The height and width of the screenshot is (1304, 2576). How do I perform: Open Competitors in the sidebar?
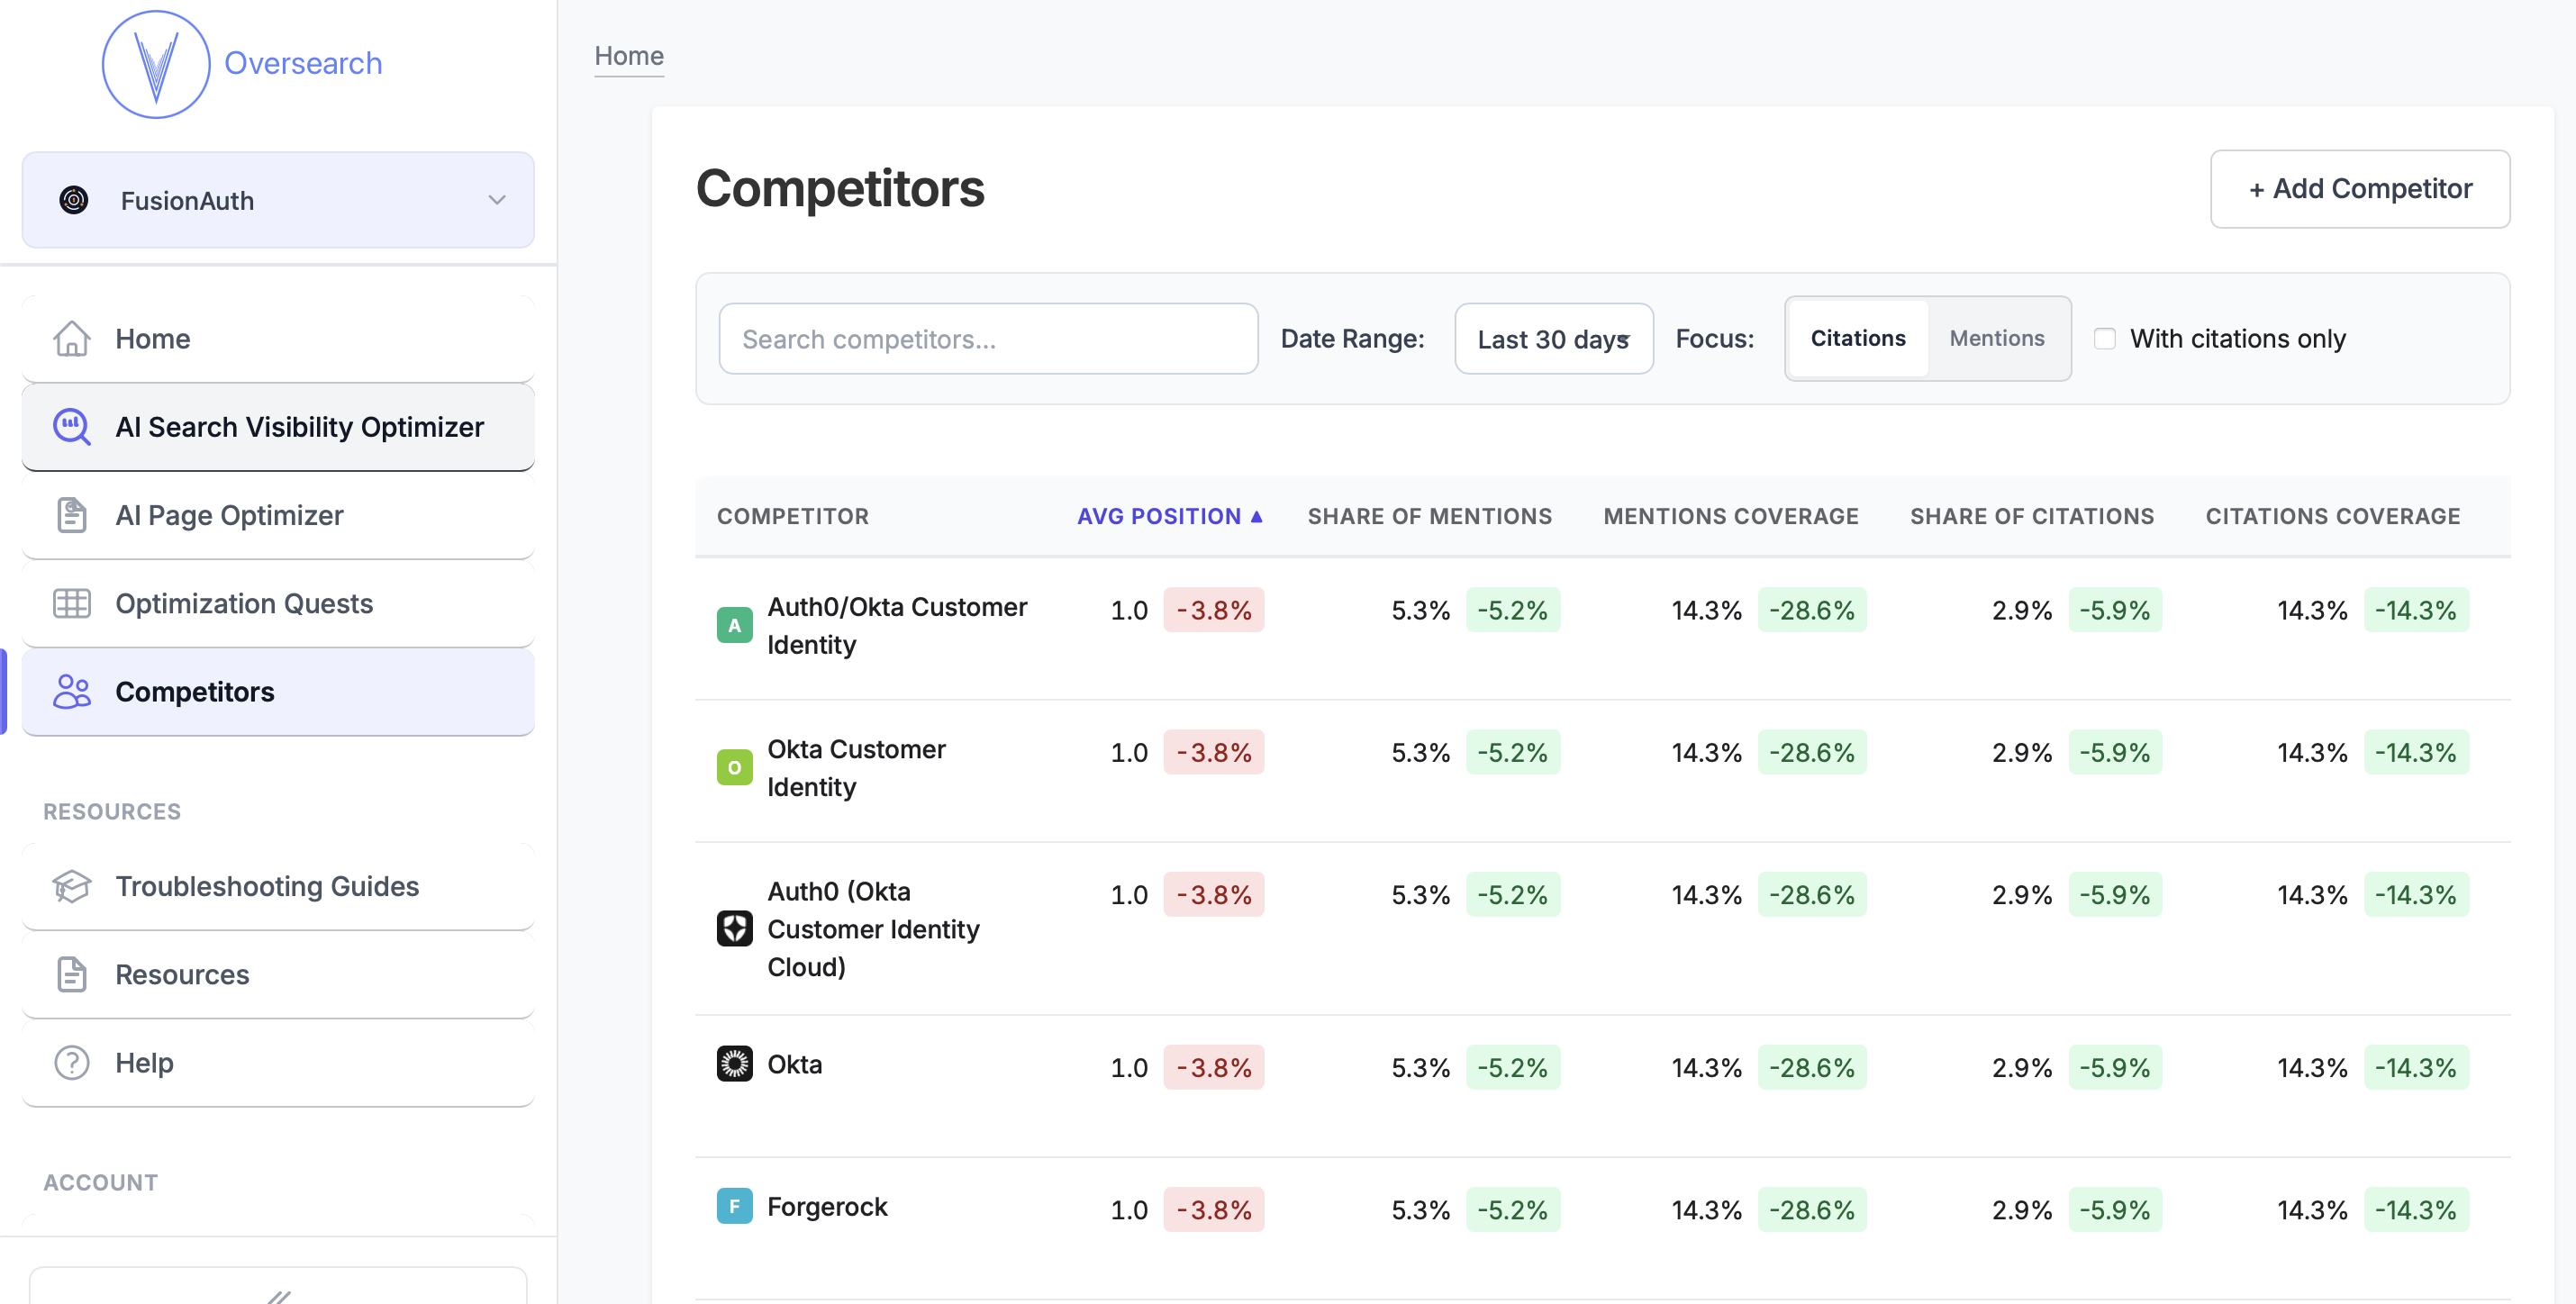pyautogui.click(x=194, y=692)
